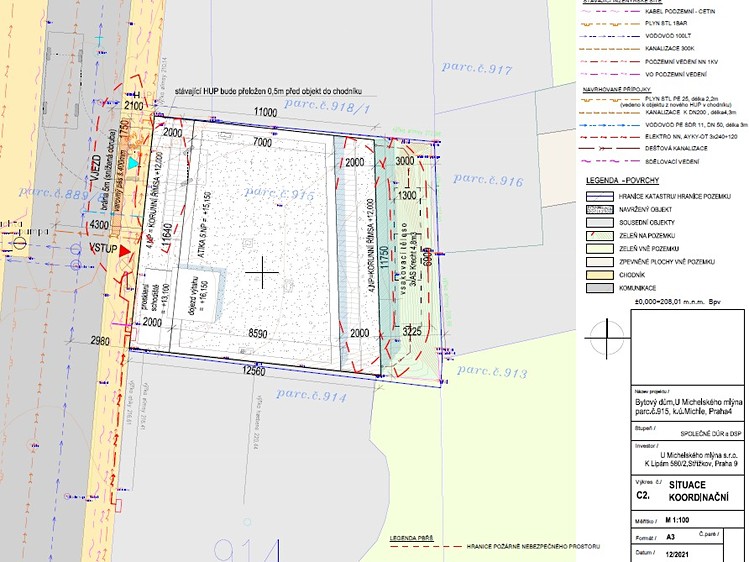Click legend entry DEŠŤOVÁ KANALIZACE
Viewport: 749px width, 562px height.
676,148
